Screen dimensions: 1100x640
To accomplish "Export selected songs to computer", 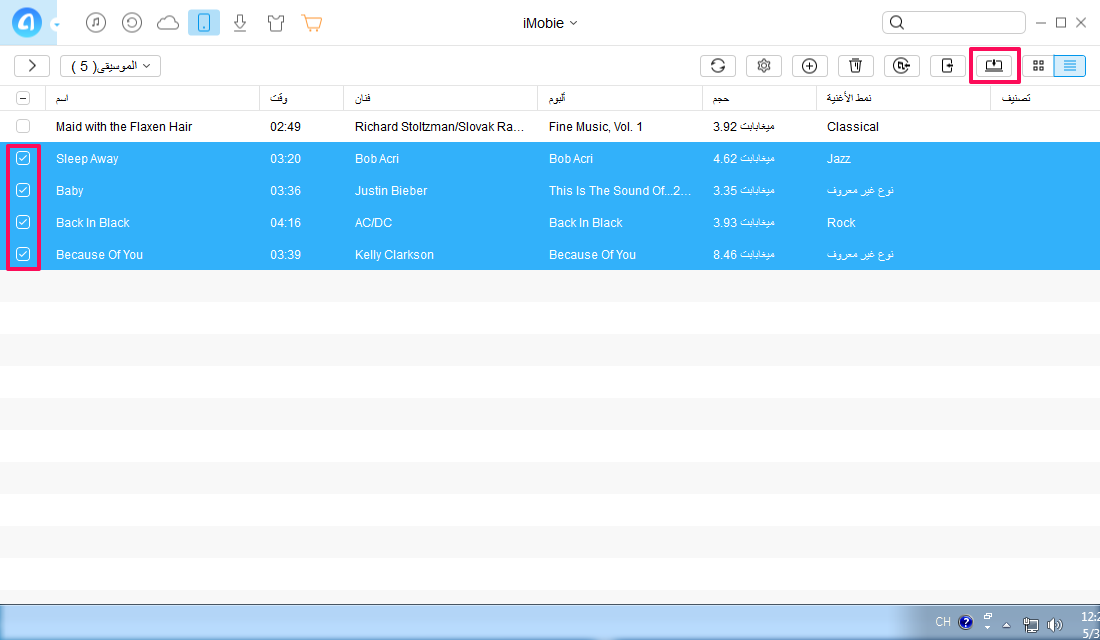I will coord(994,66).
